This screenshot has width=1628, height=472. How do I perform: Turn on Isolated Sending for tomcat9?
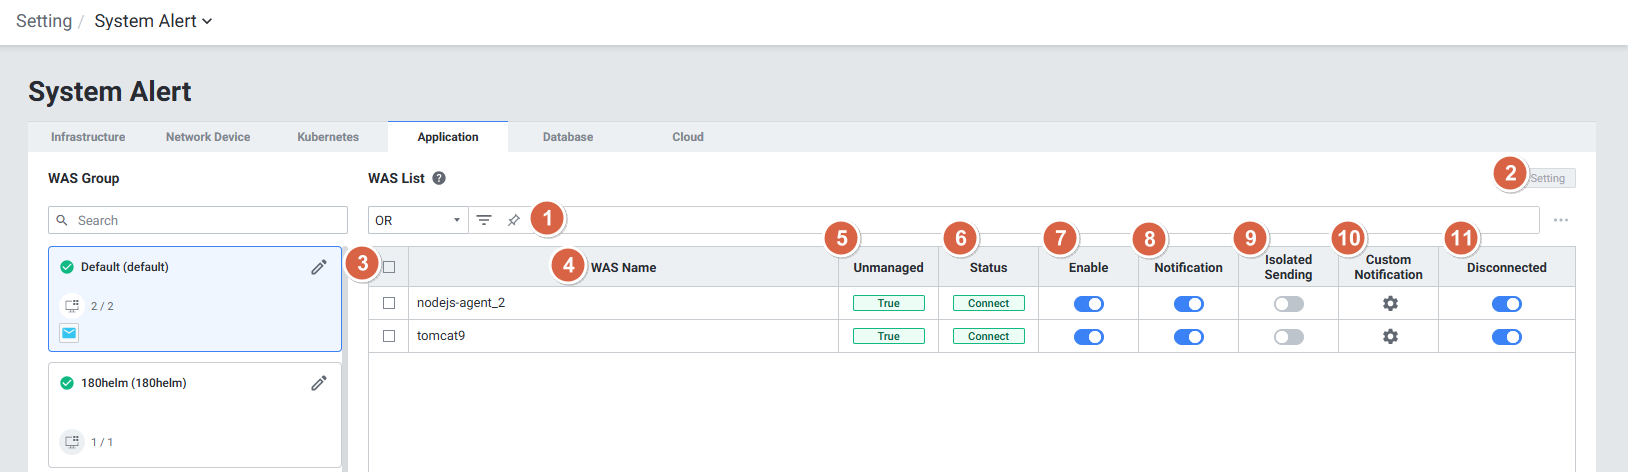pyautogui.click(x=1288, y=337)
